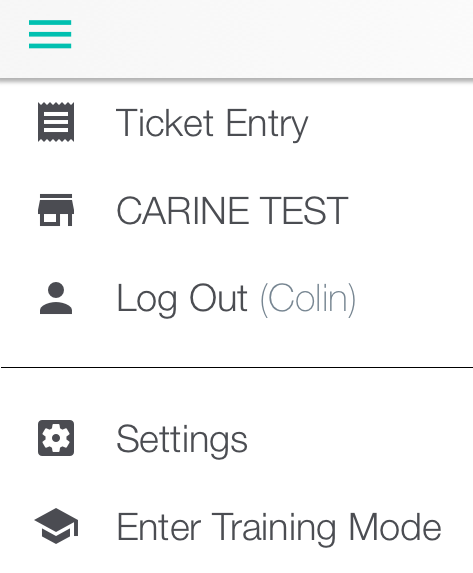Click the storefront icon beside CARINE TEST
The width and height of the screenshot is (473, 573).
click(56, 210)
